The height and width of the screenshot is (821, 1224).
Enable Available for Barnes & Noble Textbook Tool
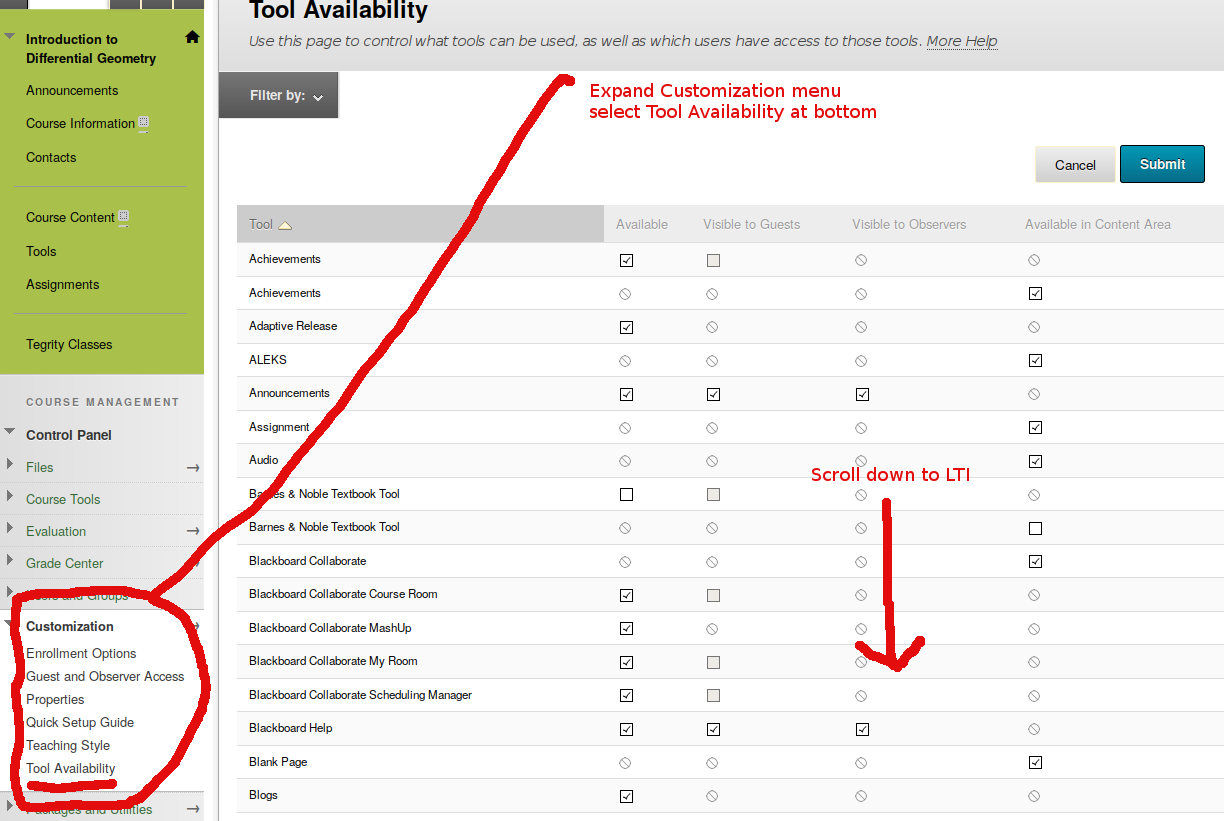(626, 494)
